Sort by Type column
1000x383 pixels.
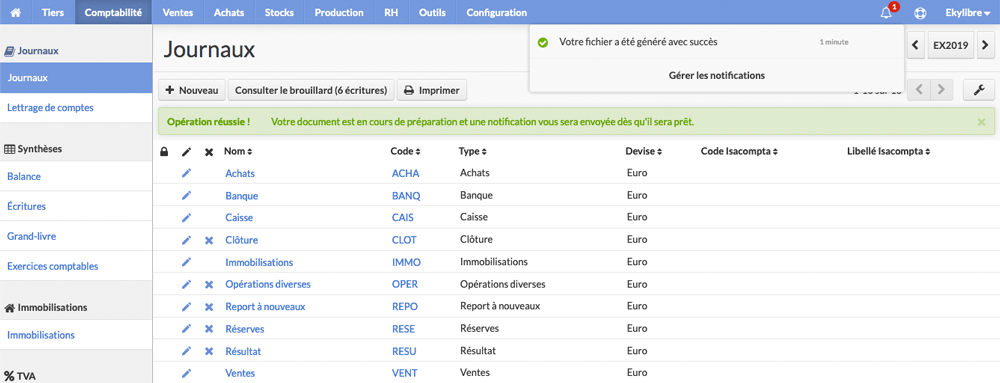(472, 152)
